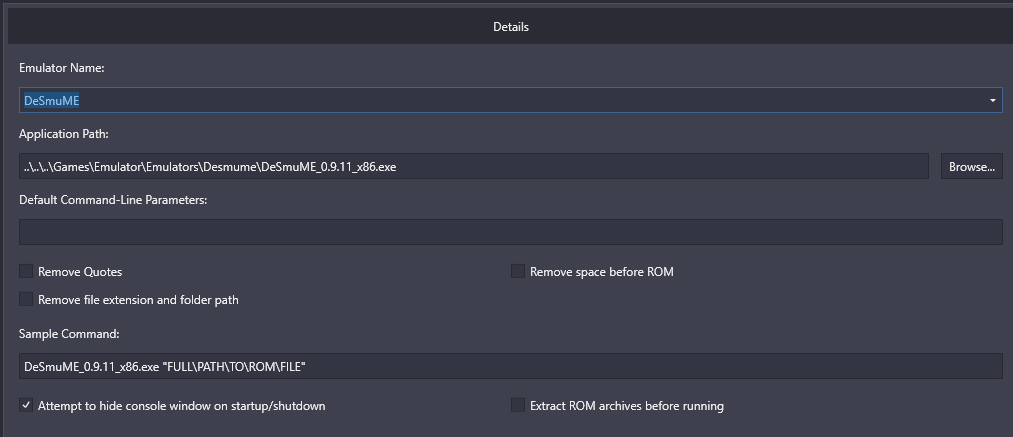Tick the Remove space before ROM checkbox

pos(517,271)
